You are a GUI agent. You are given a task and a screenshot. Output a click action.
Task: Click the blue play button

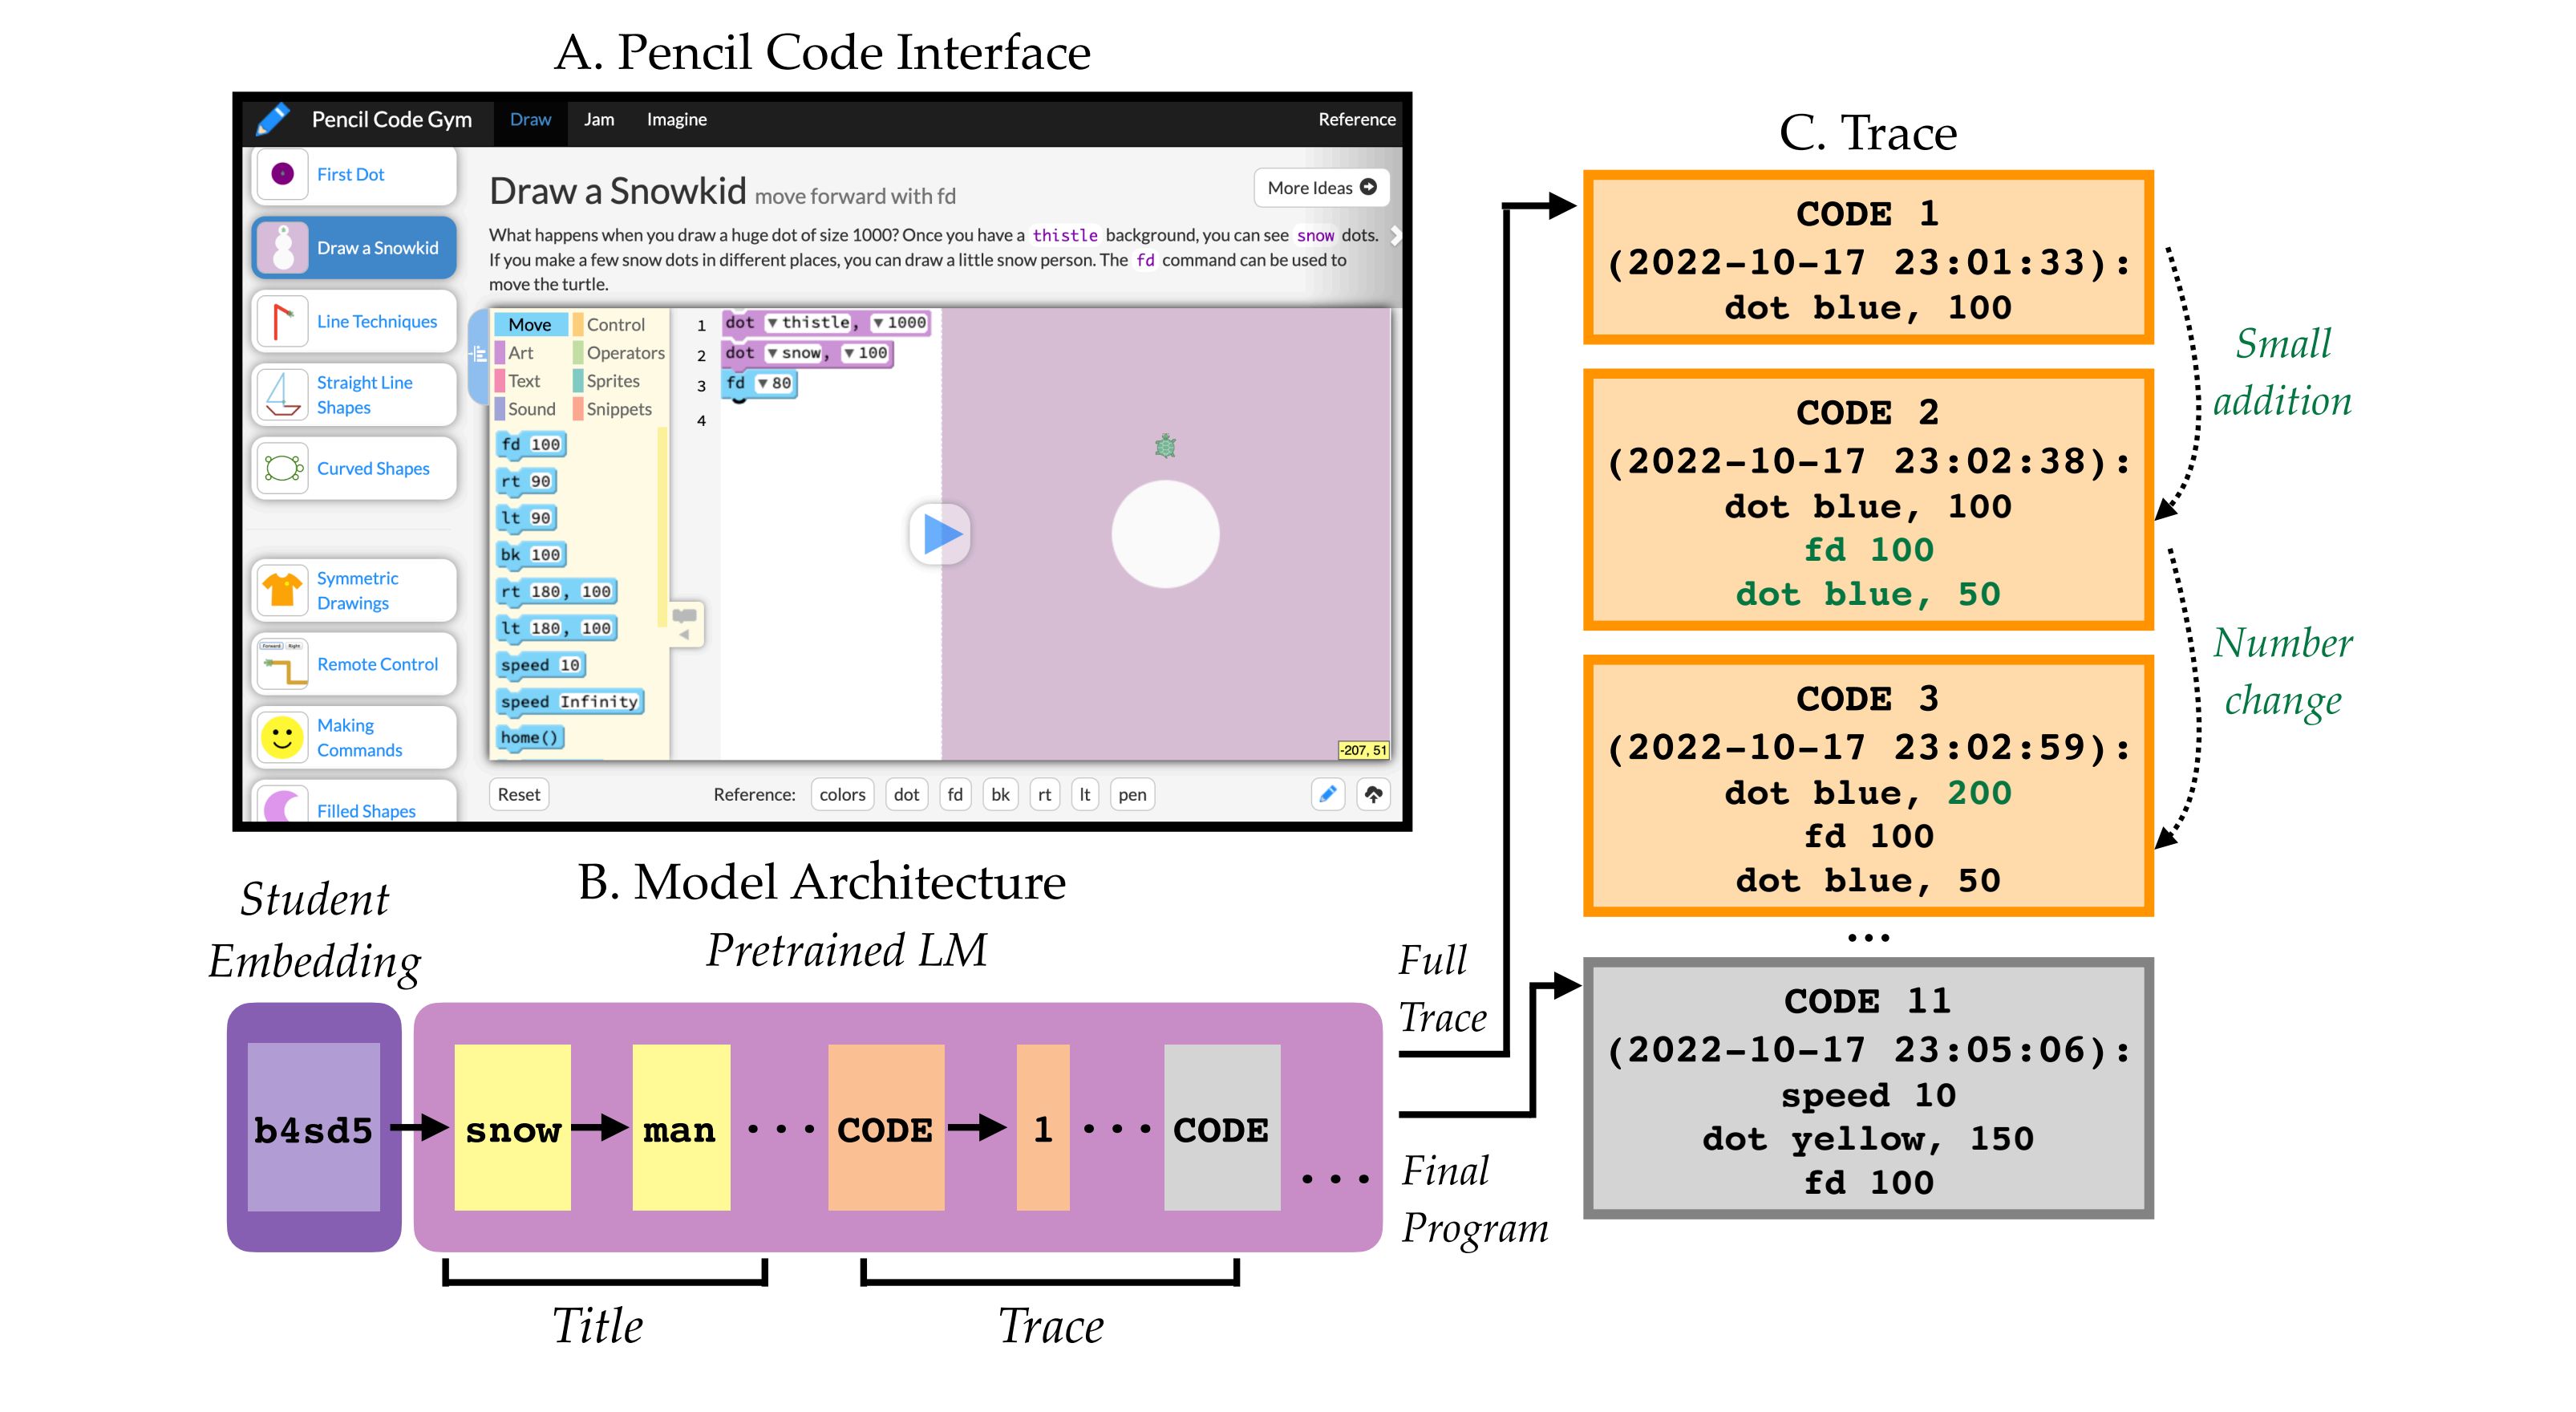tap(940, 533)
